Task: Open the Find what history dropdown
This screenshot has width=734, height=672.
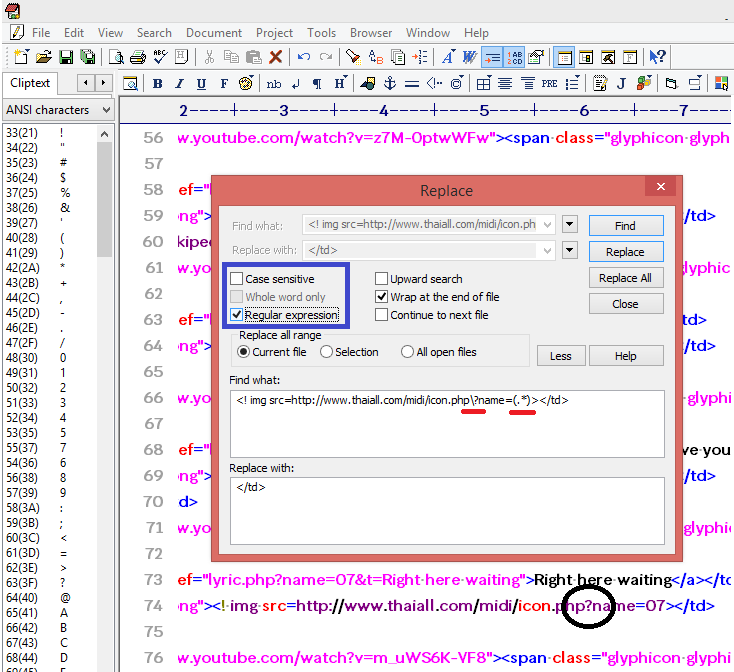Action: (x=569, y=225)
